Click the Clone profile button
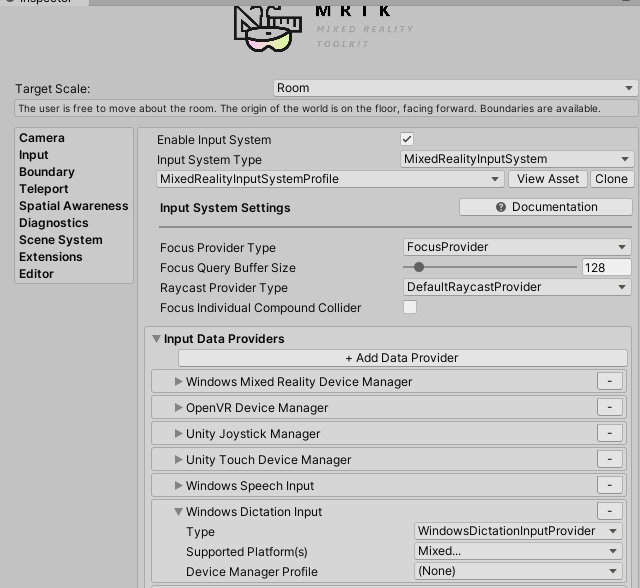Screen dimensions: 640x588 pos(611,179)
